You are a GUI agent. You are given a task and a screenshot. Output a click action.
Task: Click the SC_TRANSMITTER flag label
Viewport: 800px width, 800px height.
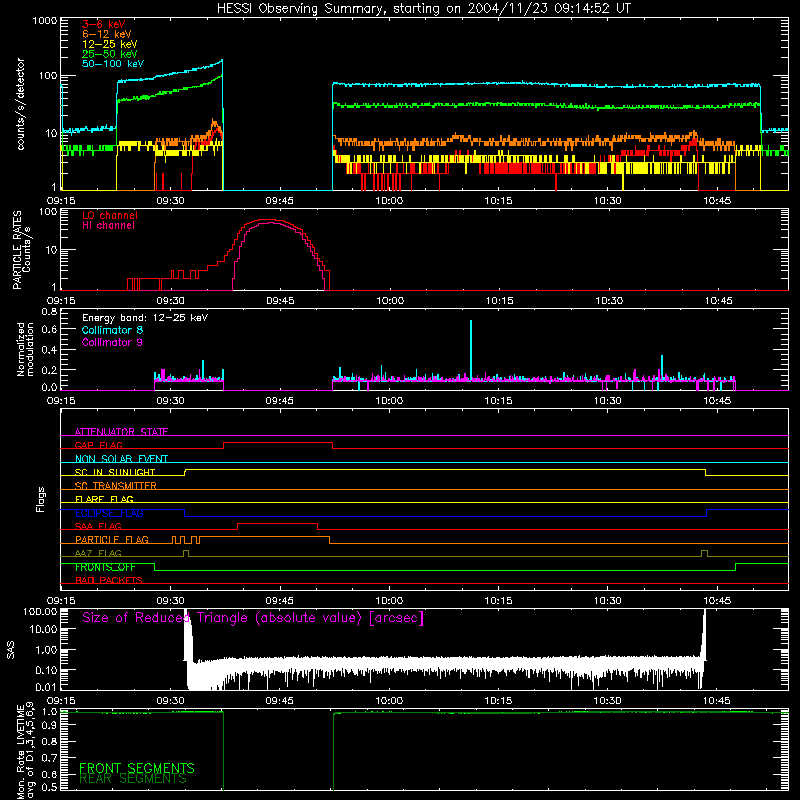pyautogui.click(x=116, y=486)
